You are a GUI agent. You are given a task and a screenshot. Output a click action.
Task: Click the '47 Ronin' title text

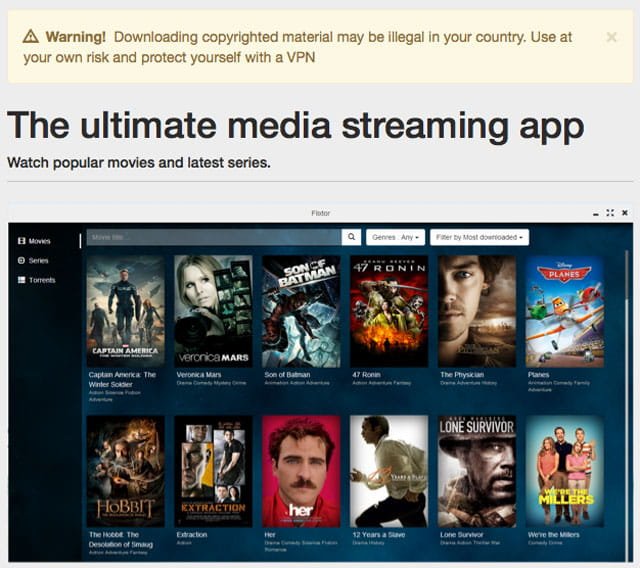[x=366, y=375]
